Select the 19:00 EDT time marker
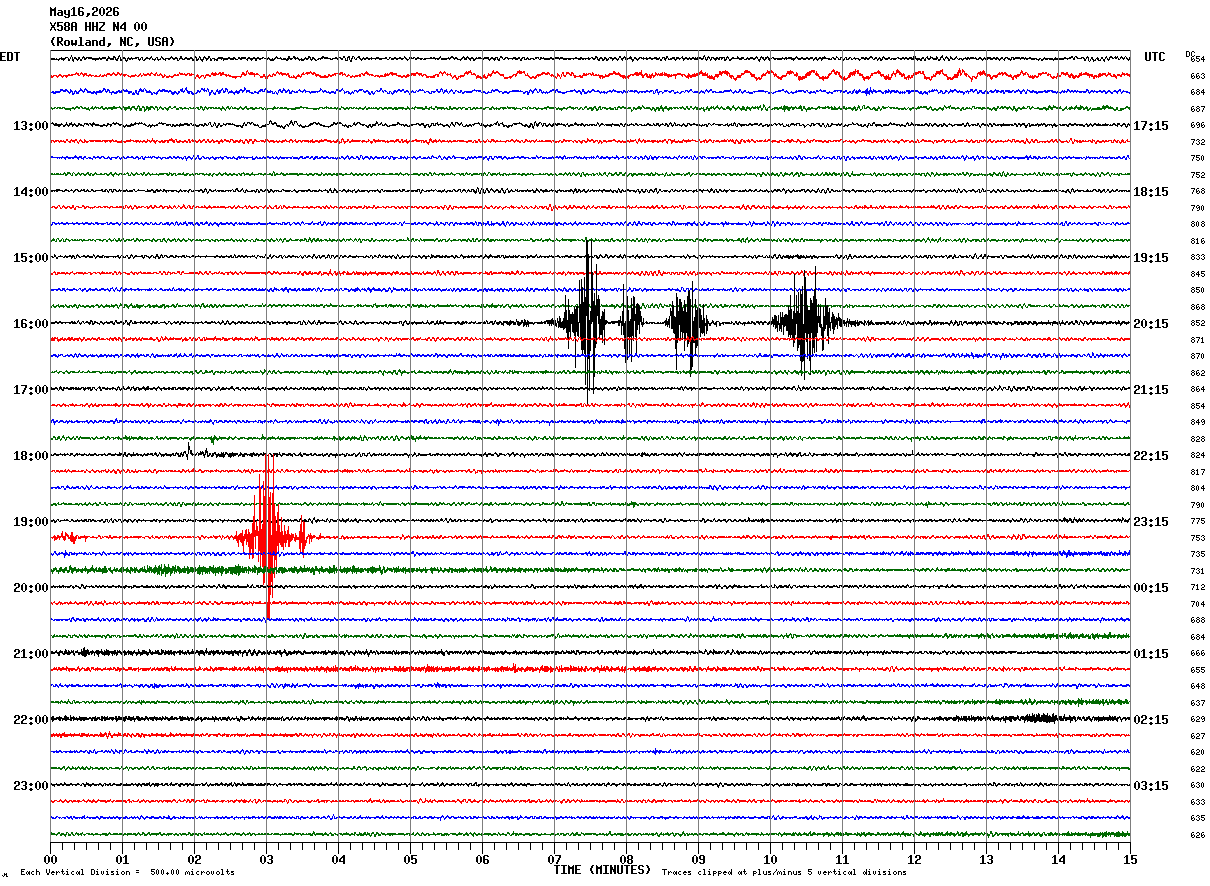Viewport: 1210px width, 886px height. (x=30, y=522)
